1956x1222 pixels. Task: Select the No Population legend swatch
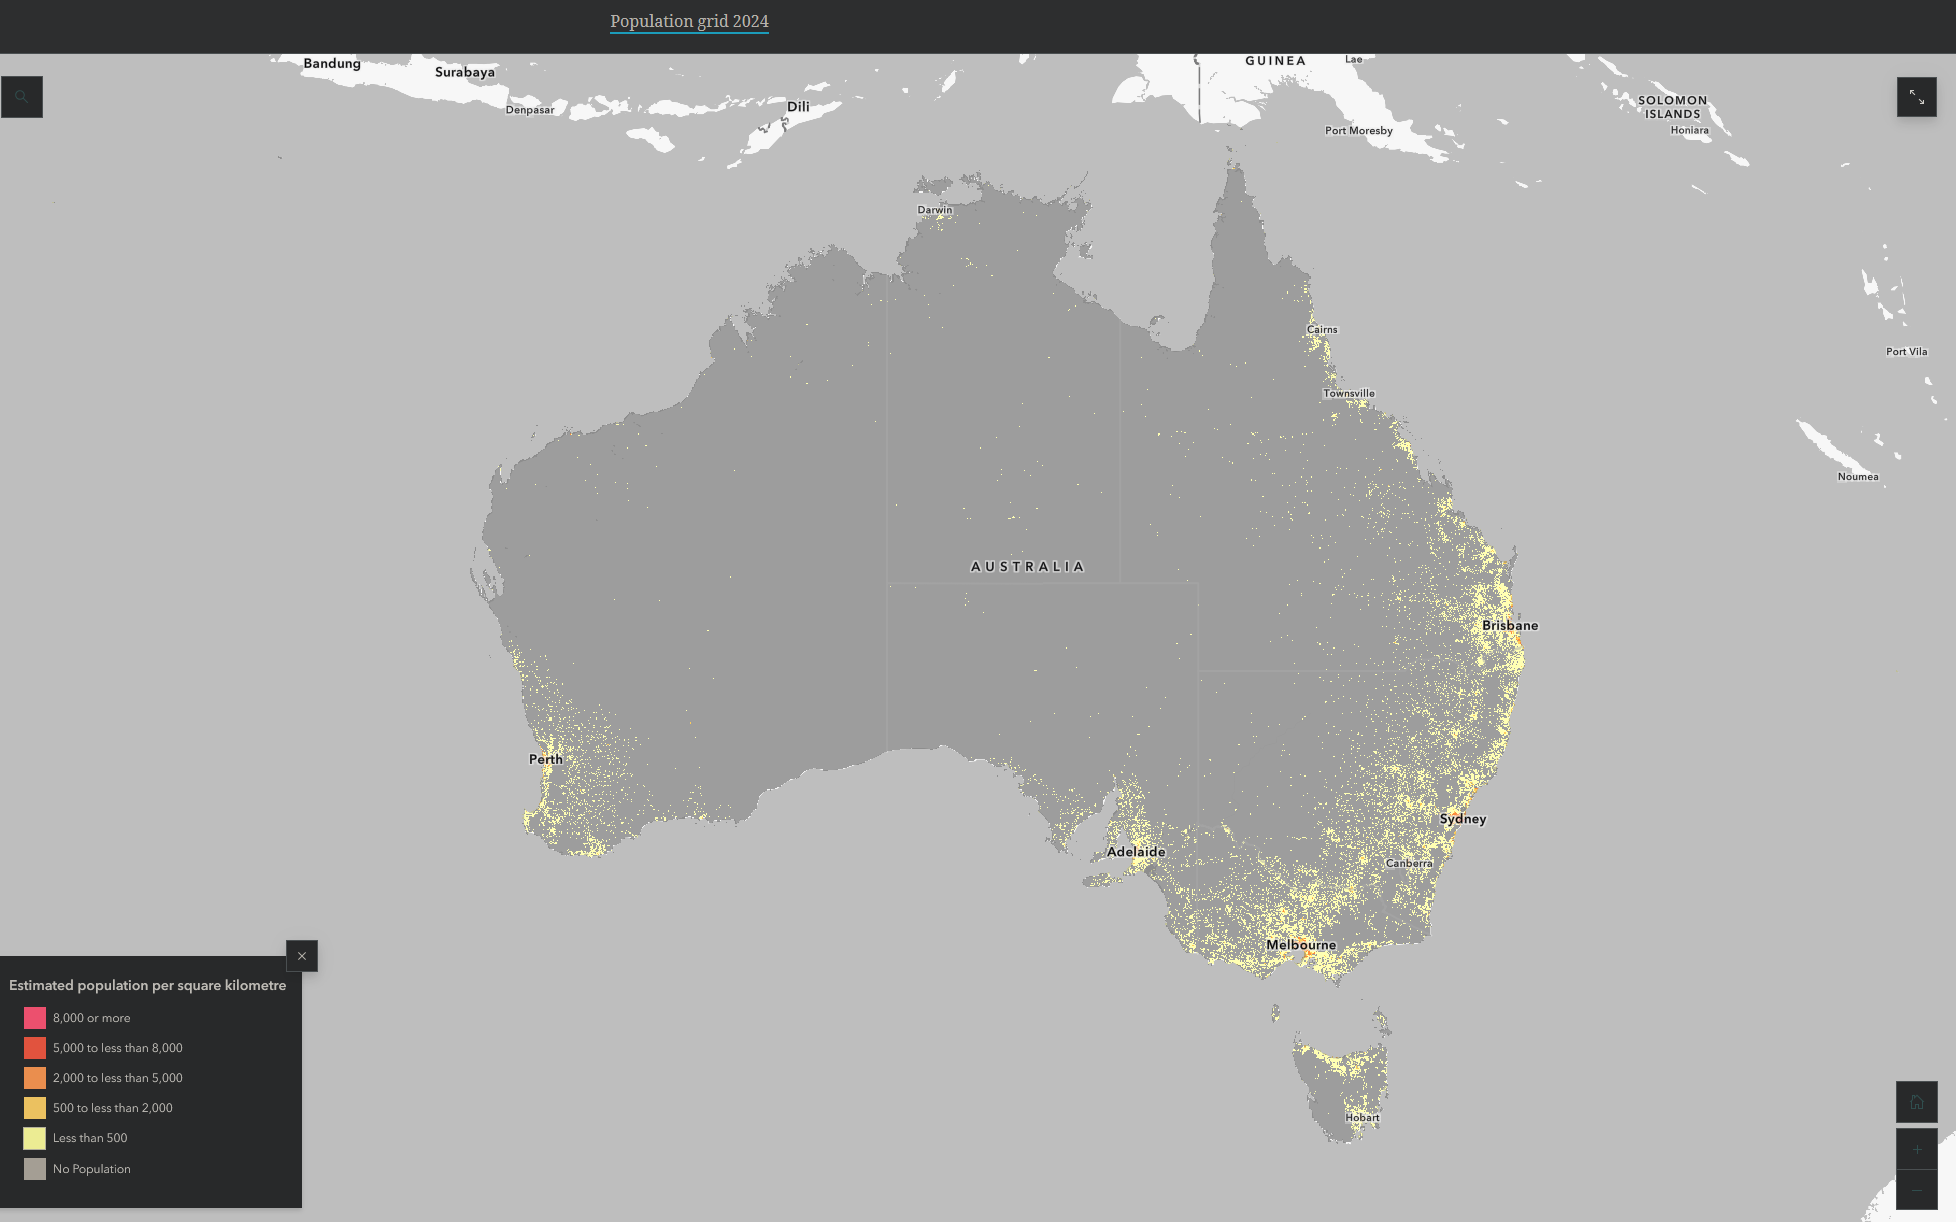pos(35,1169)
